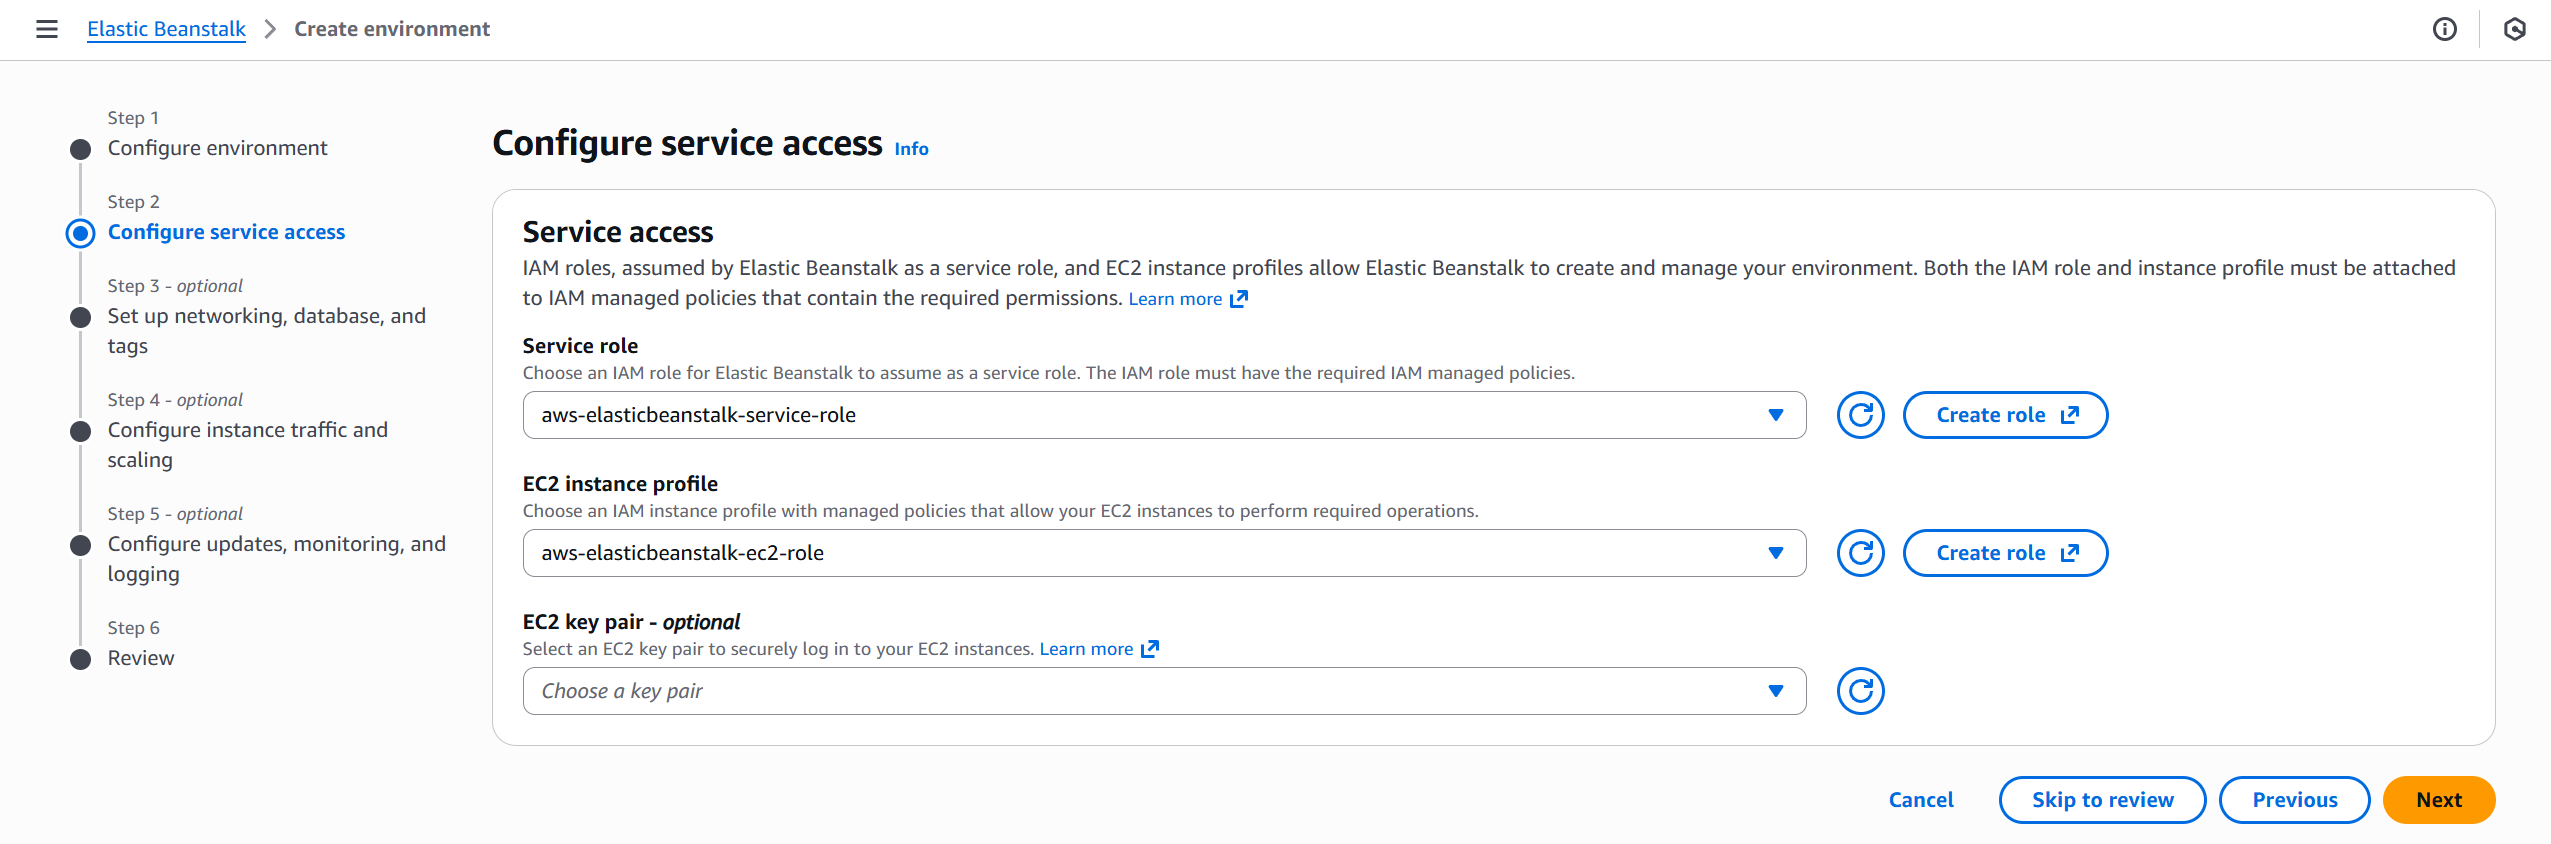
Task: Open the Choose a key pair dropdown
Action: tap(1163, 691)
